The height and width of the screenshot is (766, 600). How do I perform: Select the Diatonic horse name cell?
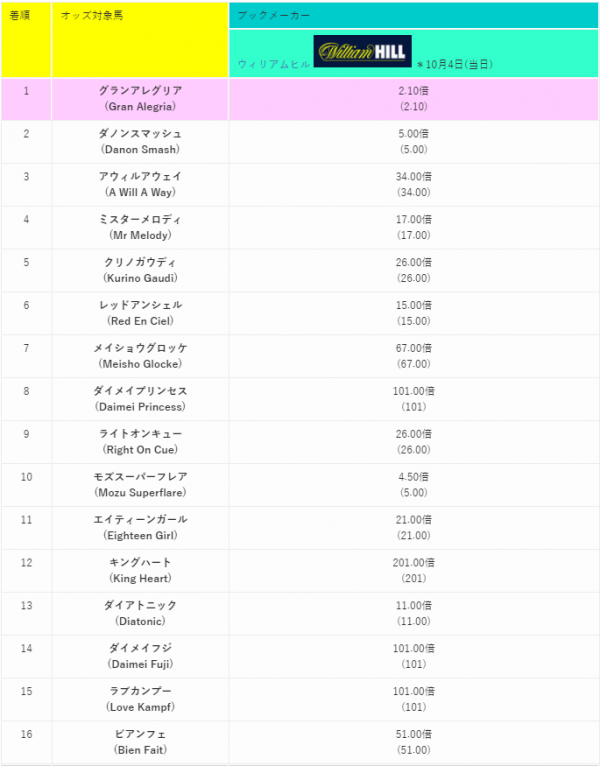coord(140,614)
